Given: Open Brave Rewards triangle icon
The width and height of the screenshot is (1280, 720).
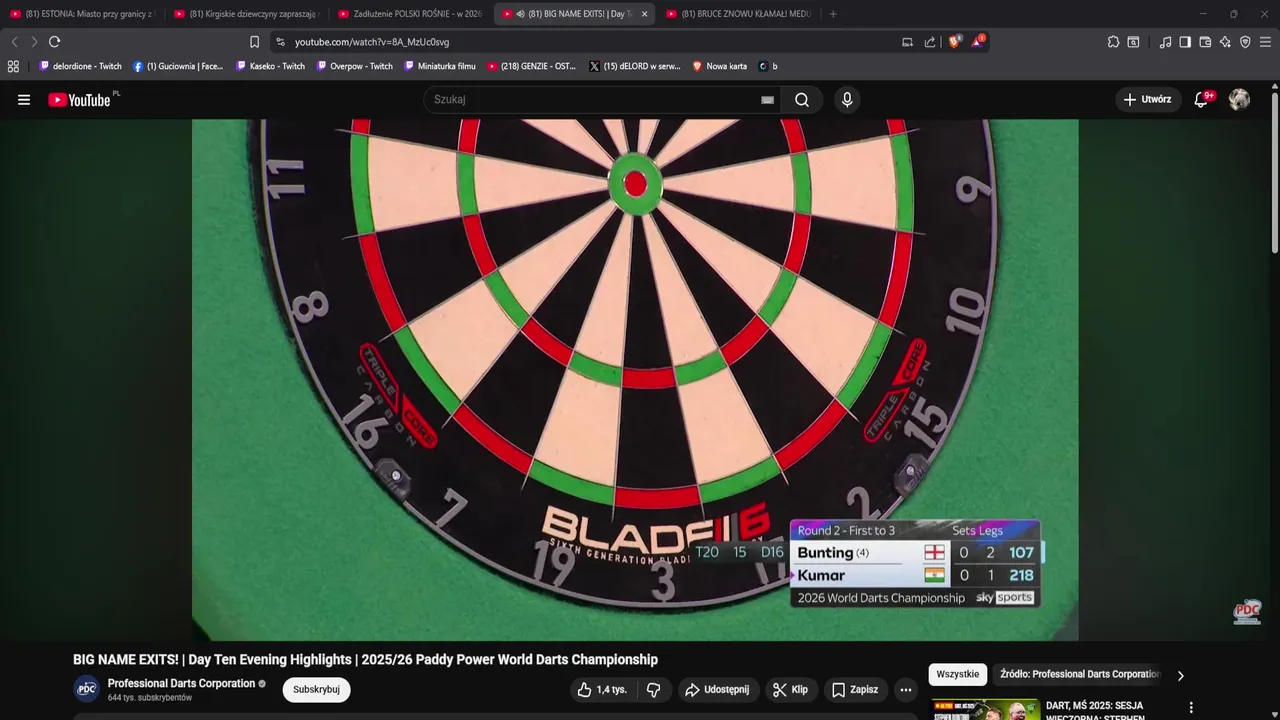Looking at the screenshot, I should (978, 41).
